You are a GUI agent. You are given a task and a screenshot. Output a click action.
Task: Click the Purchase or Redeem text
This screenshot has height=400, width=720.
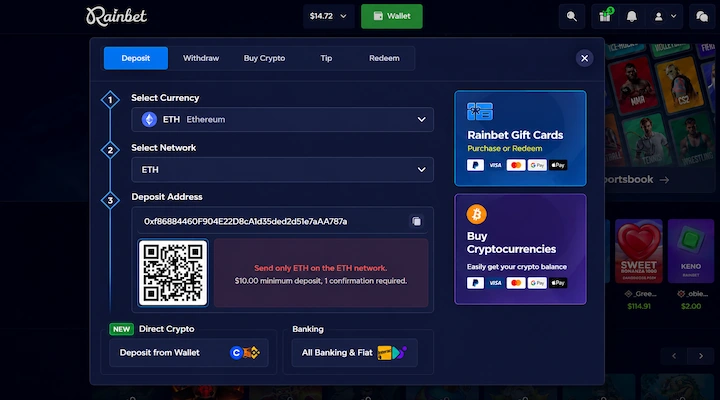(505, 148)
